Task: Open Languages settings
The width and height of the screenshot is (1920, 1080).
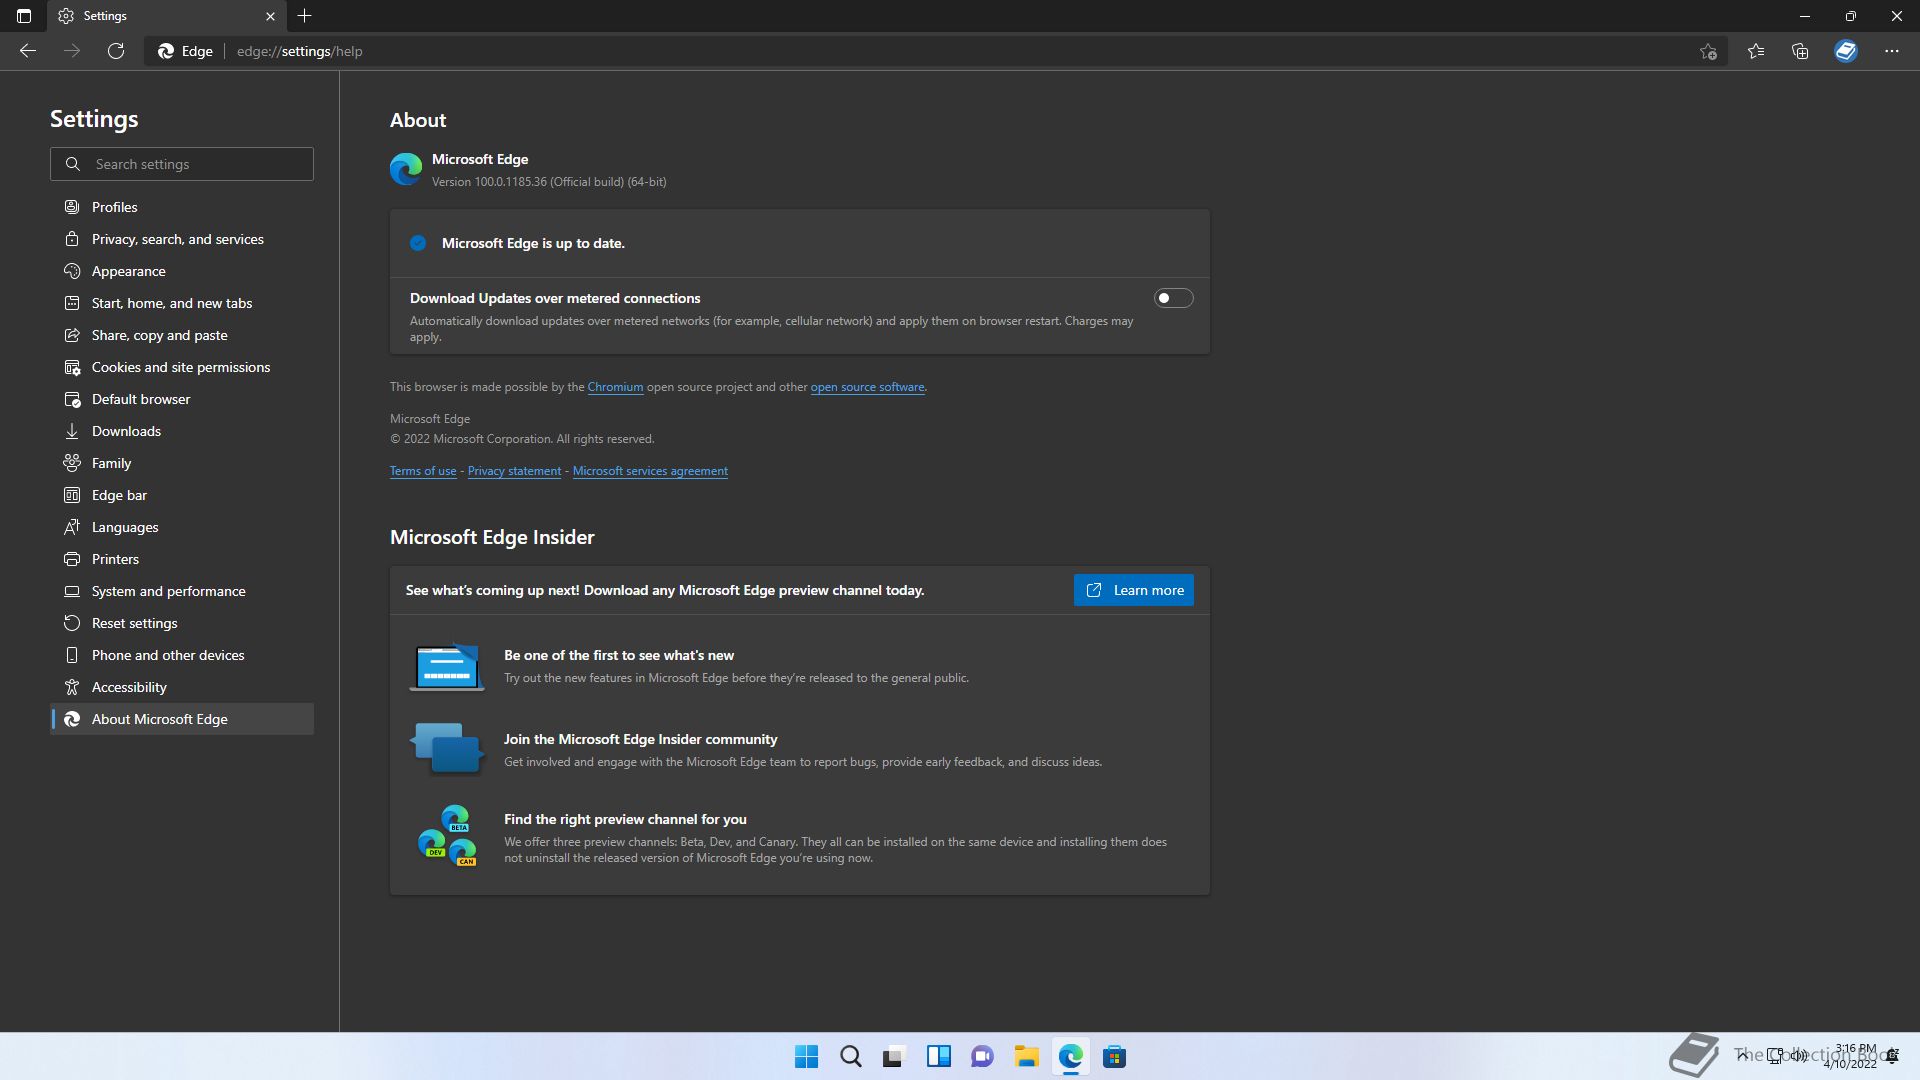Action: (x=182, y=527)
